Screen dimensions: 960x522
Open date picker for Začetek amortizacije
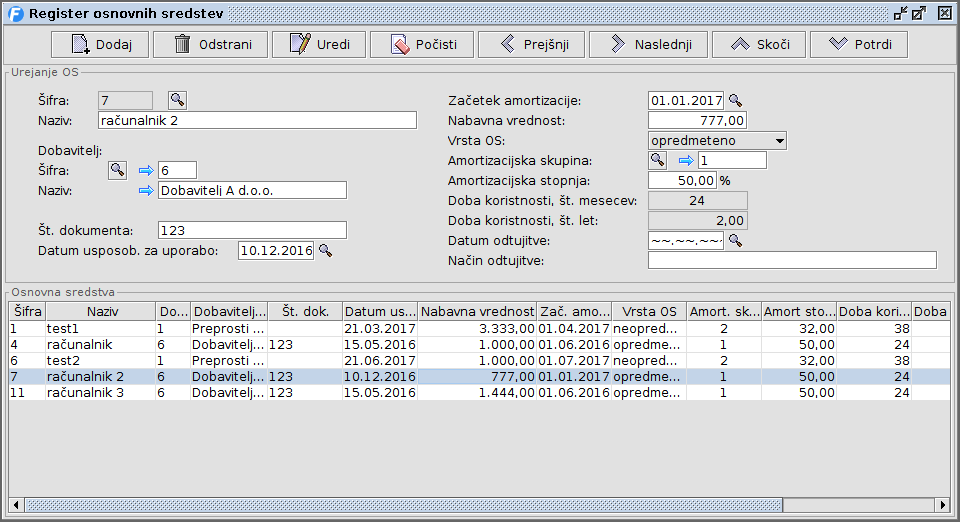pyautogui.click(x=735, y=100)
